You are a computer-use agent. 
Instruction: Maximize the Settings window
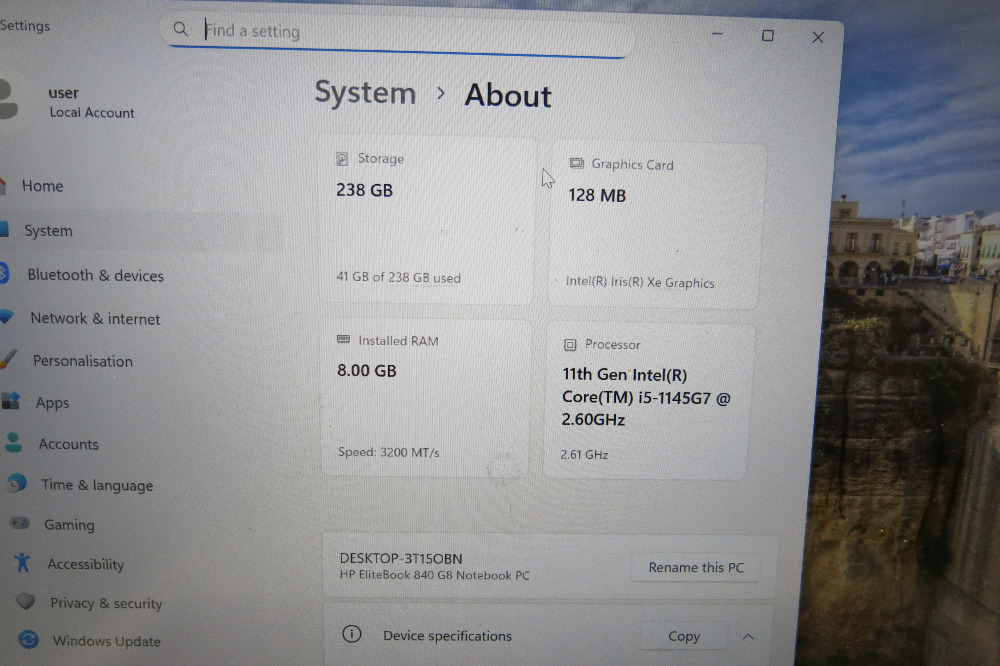coord(768,36)
